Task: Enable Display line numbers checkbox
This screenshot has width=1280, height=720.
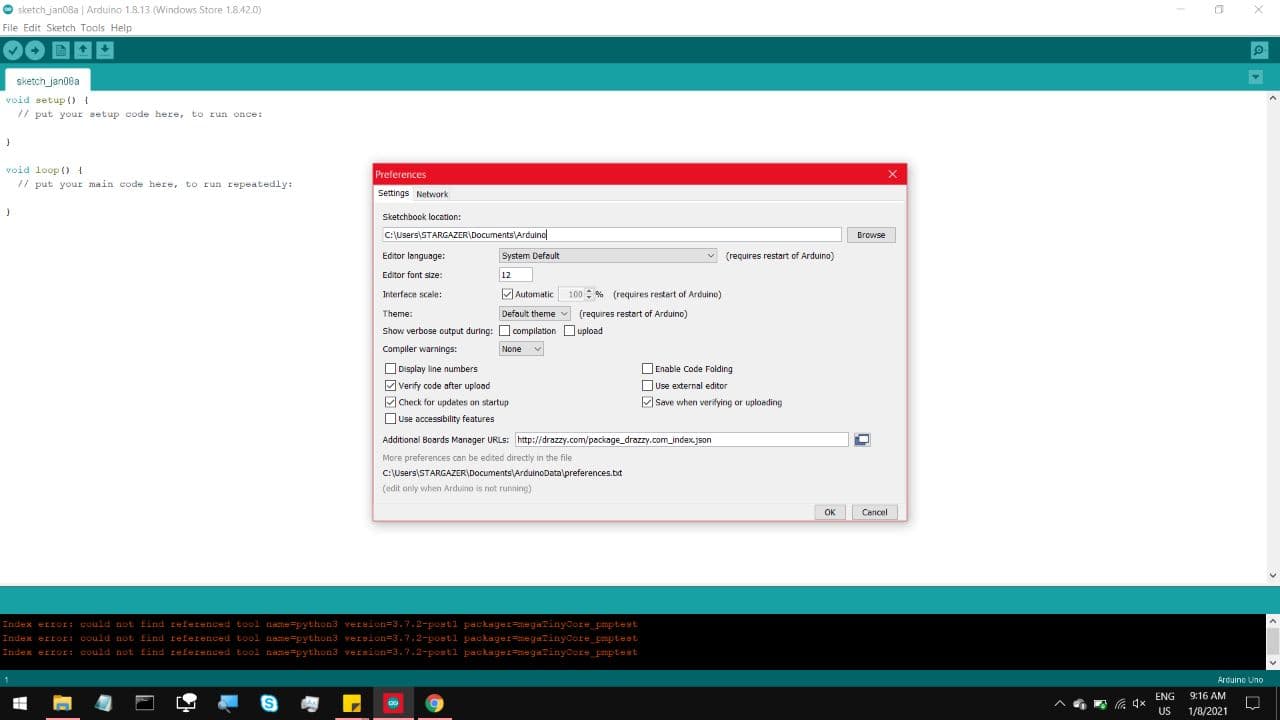Action: 391,369
